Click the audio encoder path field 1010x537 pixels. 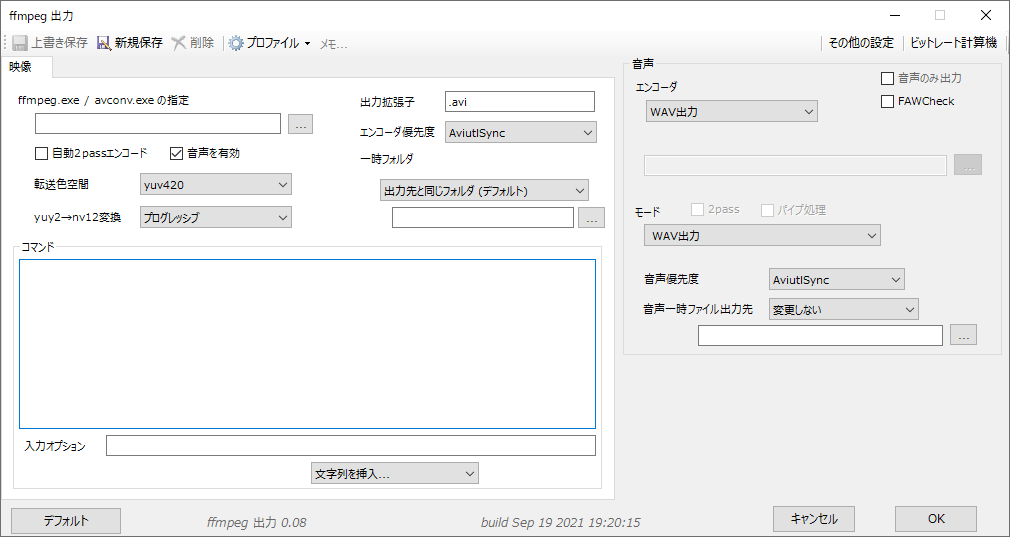tap(796, 165)
